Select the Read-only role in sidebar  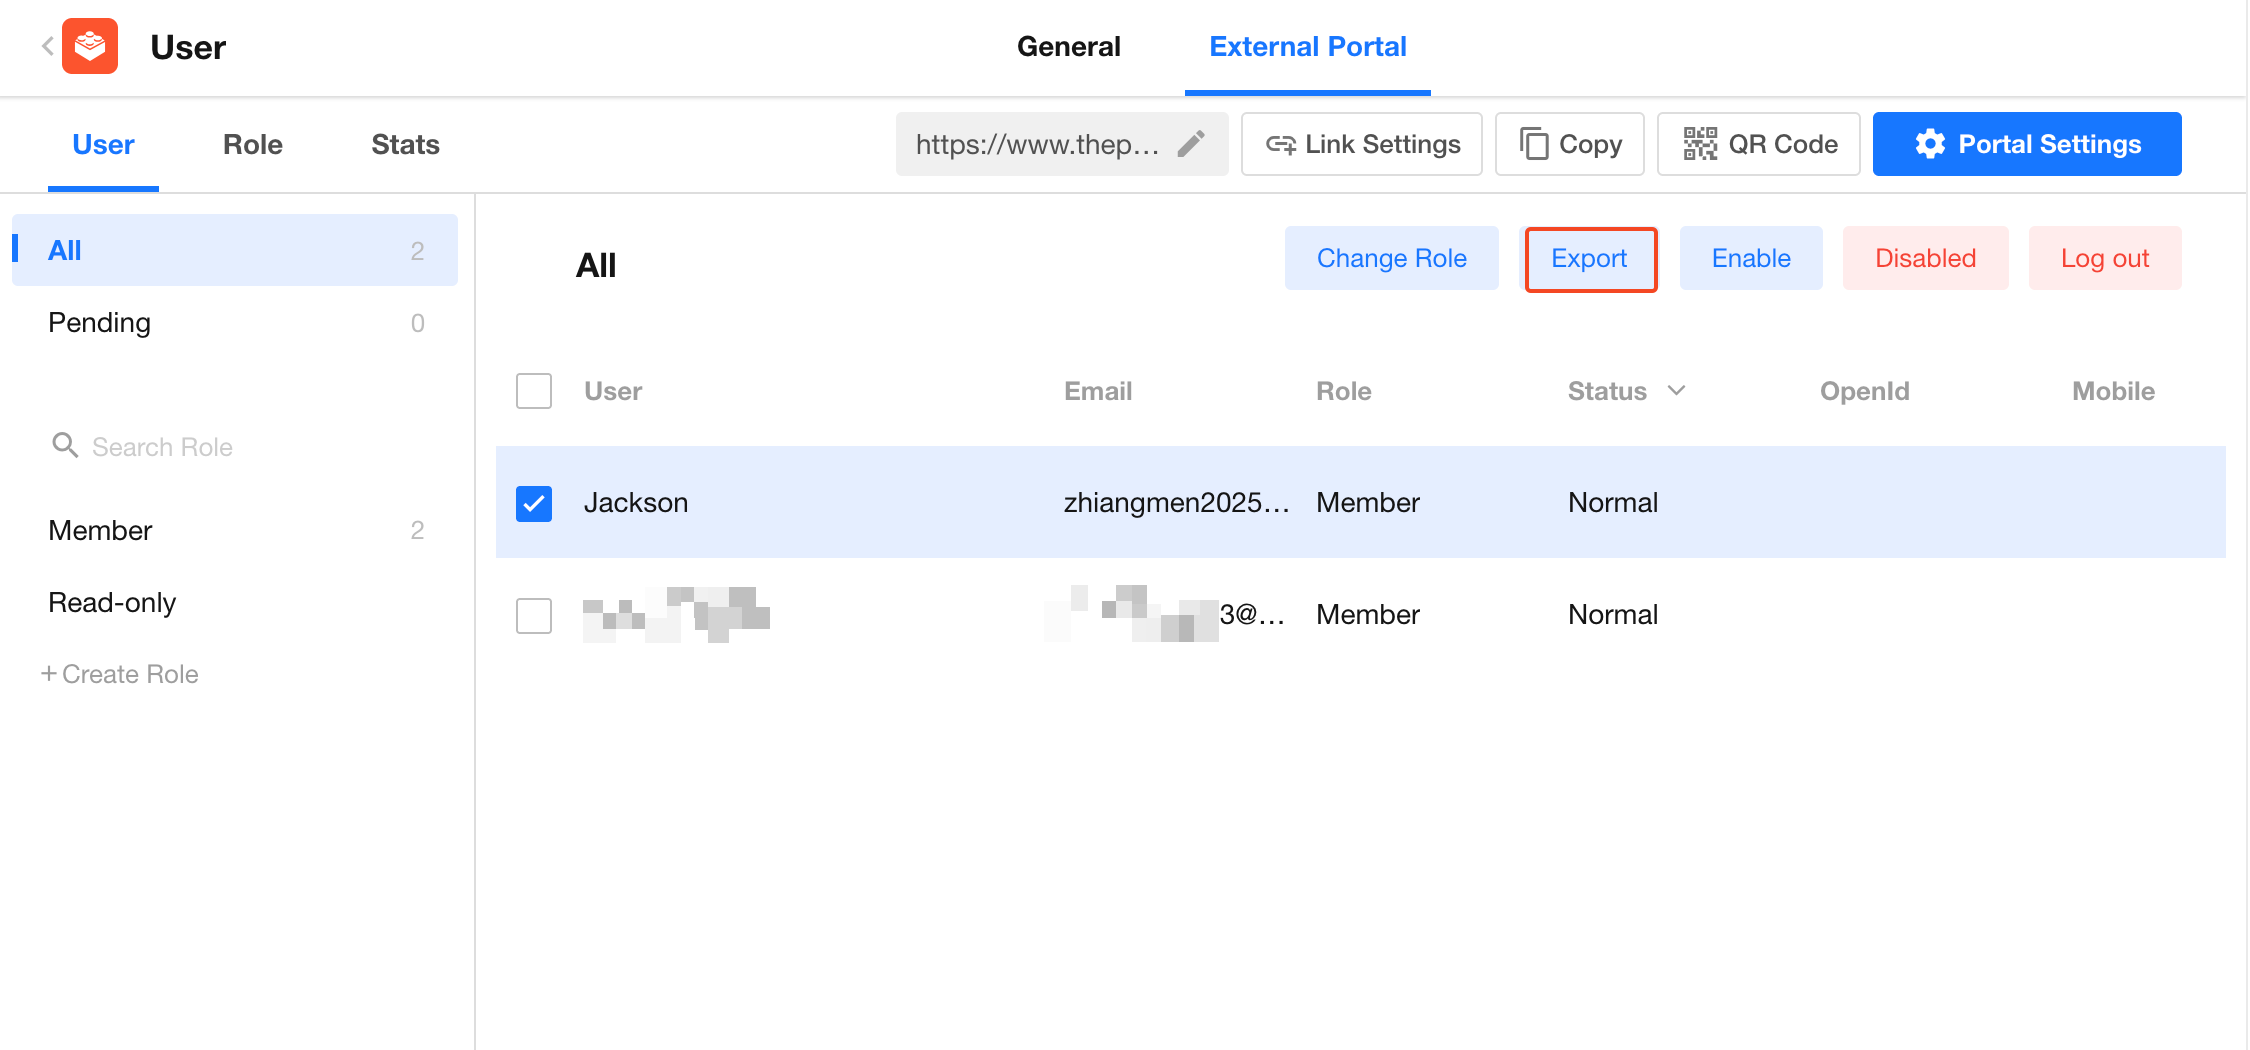point(112,602)
